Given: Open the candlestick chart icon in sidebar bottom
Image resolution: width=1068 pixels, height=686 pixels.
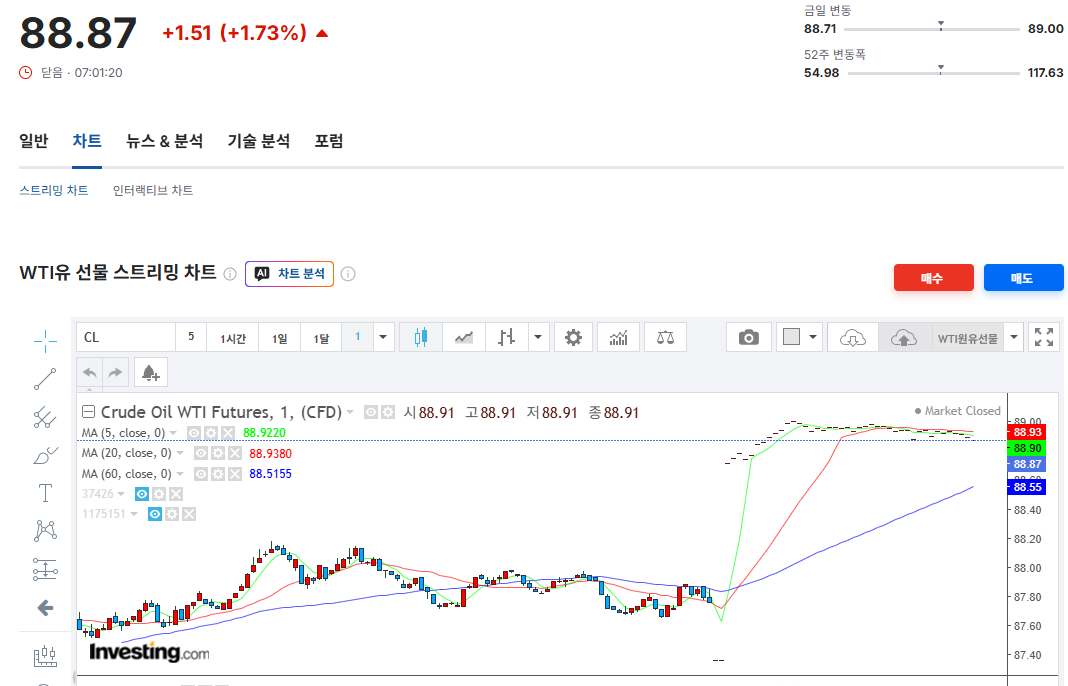Looking at the screenshot, I should click(x=46, y=655).
